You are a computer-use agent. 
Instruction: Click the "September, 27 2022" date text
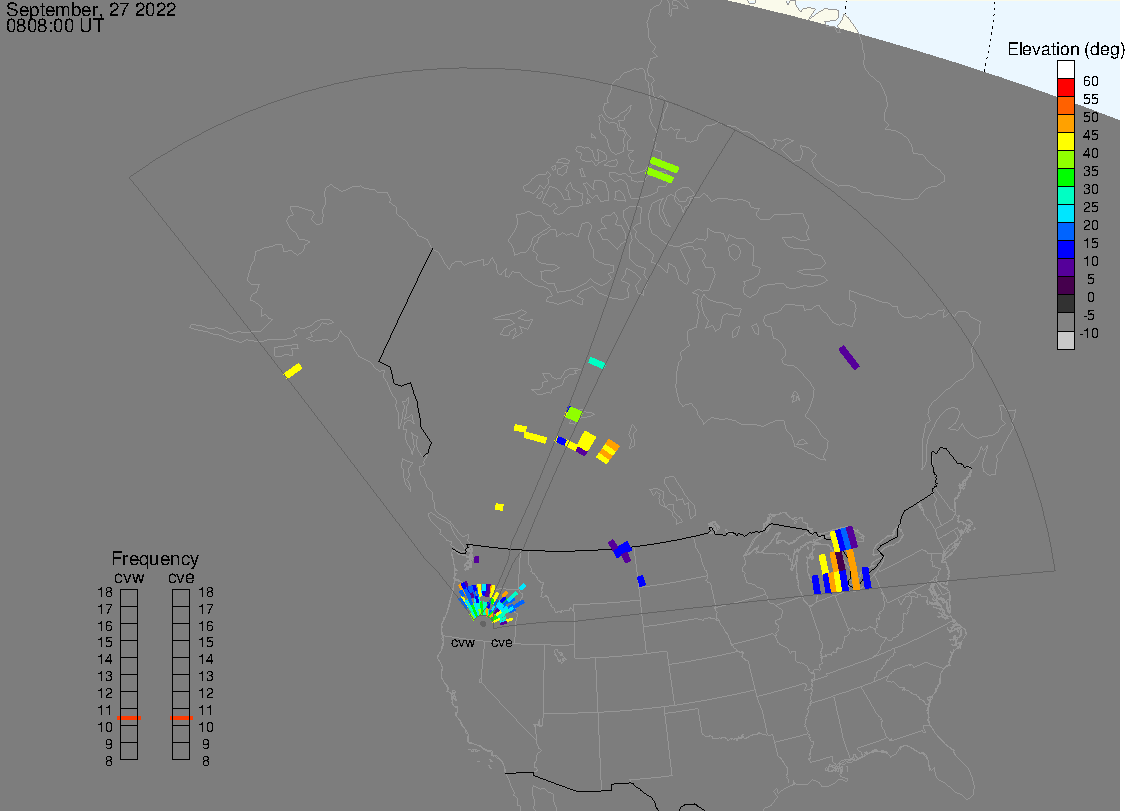pyautogui.click(x=91, y=9)
